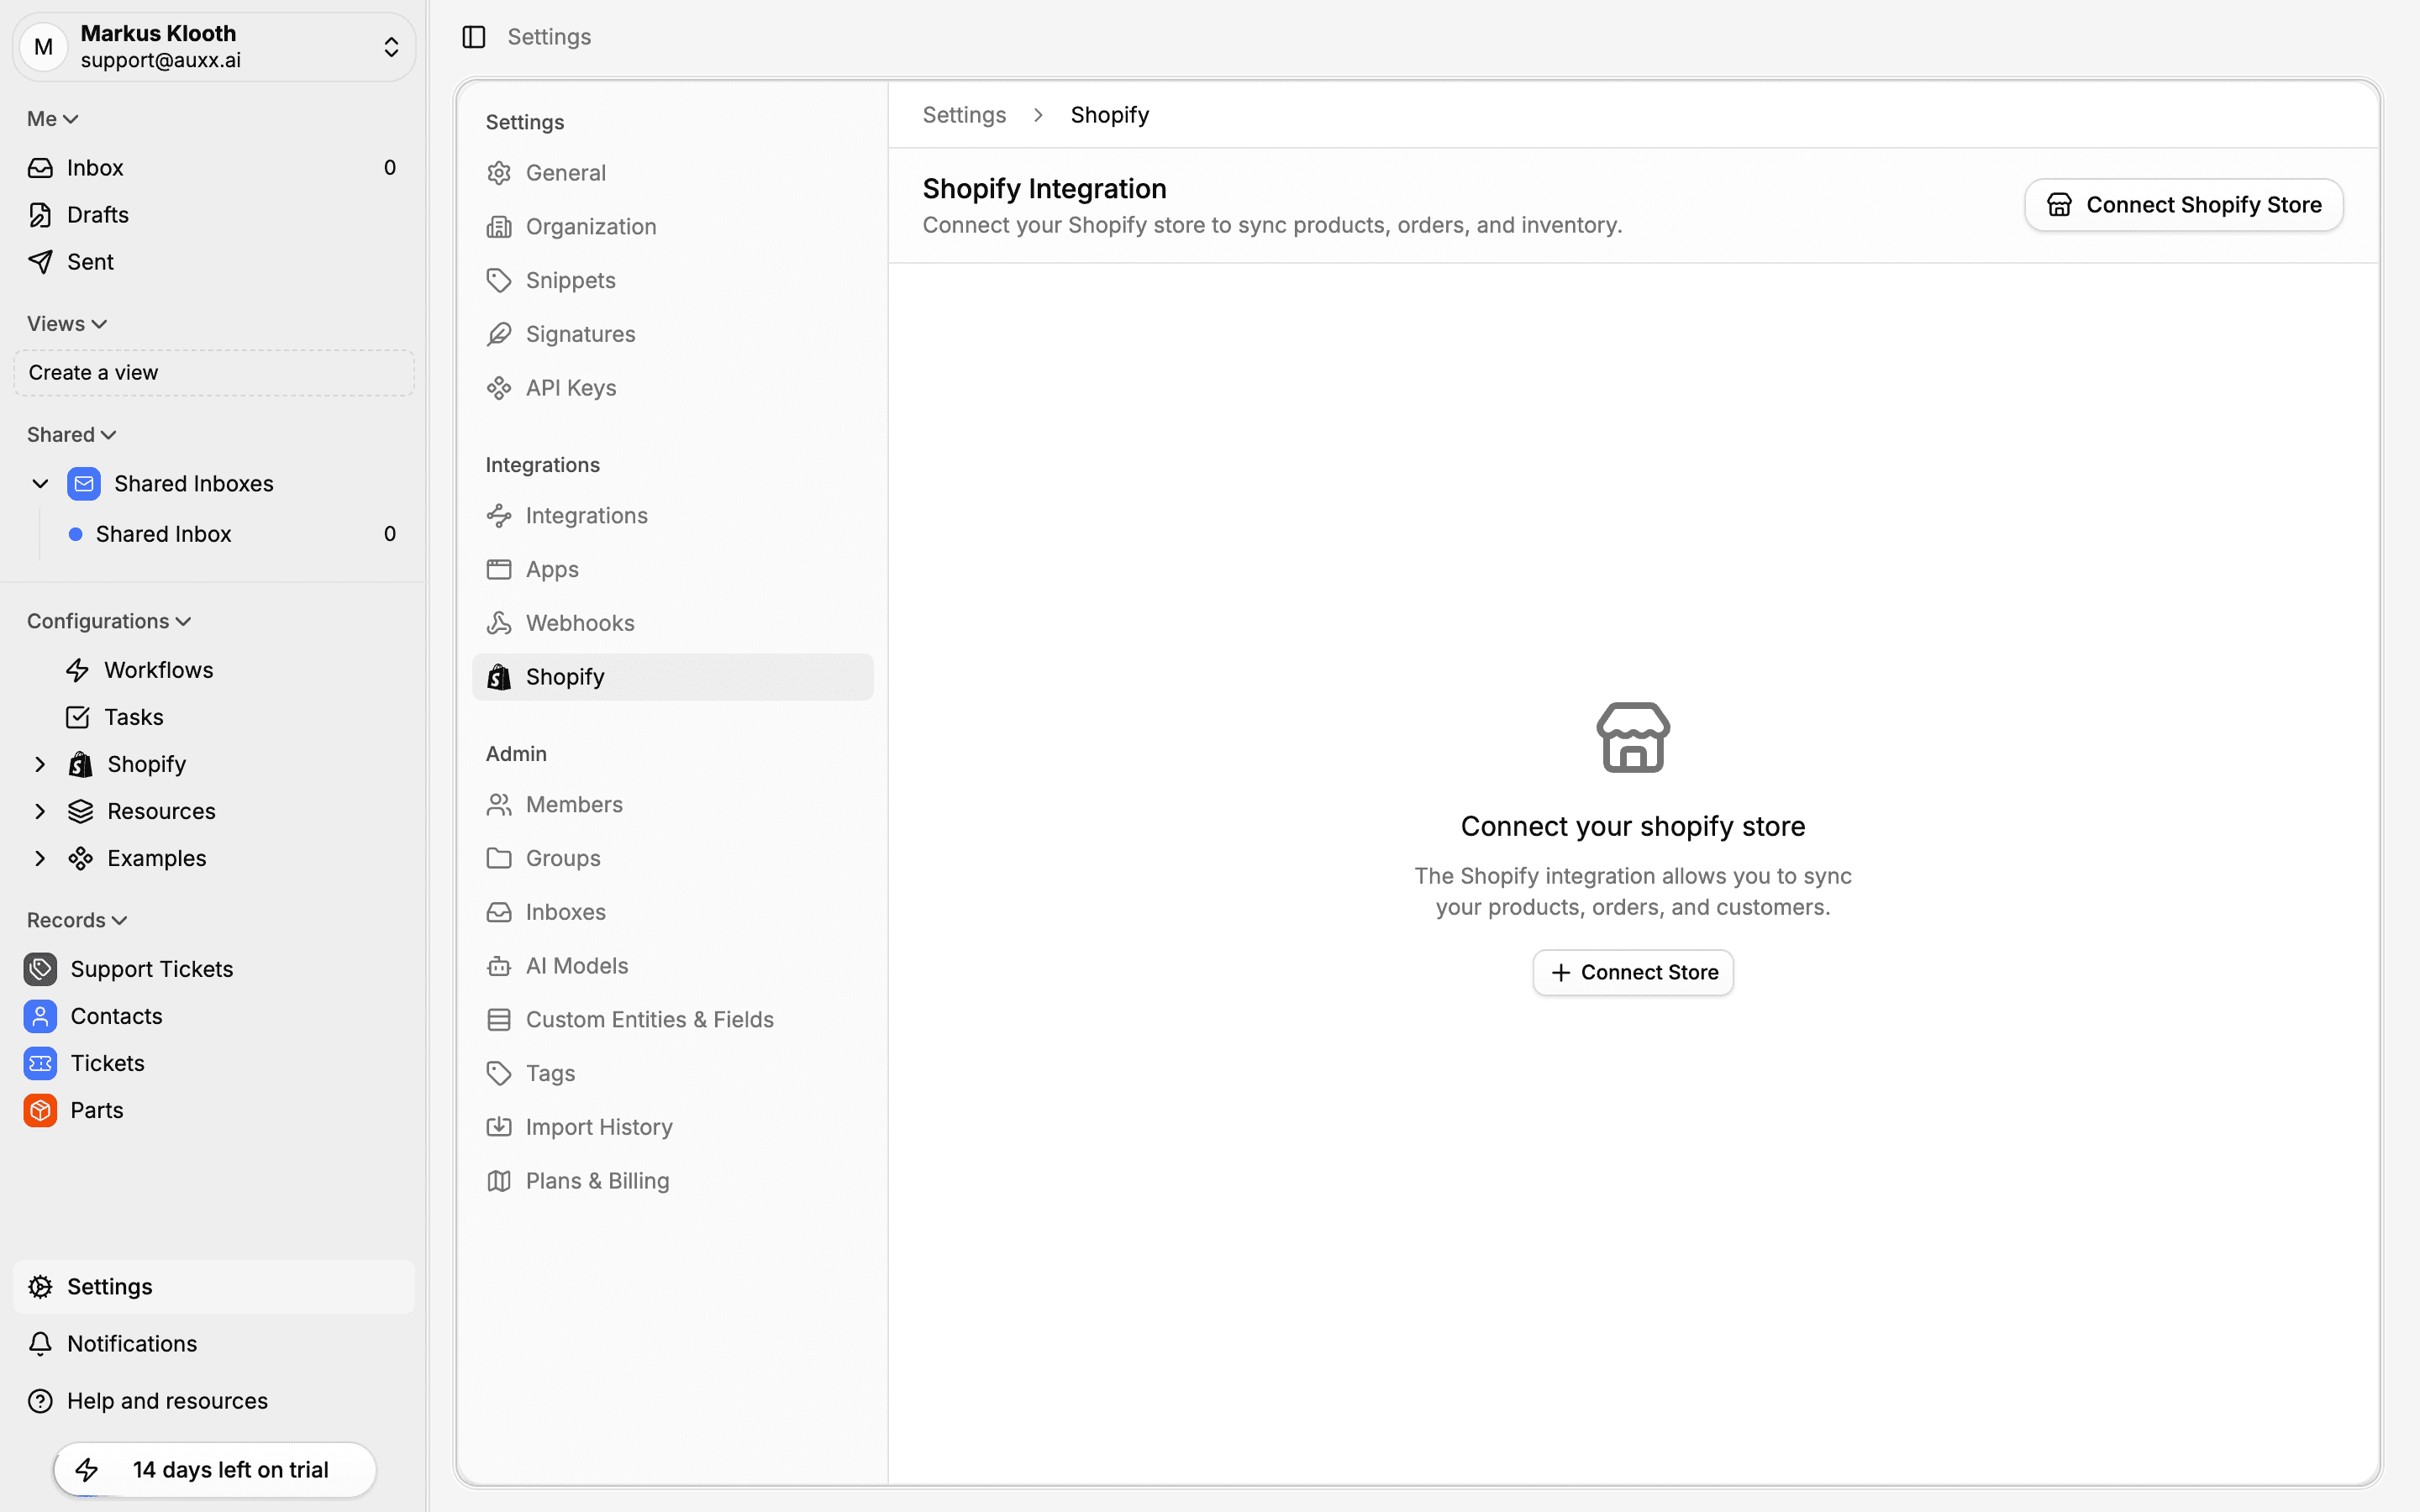
Task: Open Settings in the bottom sidebar
Action: point(214,1287)
